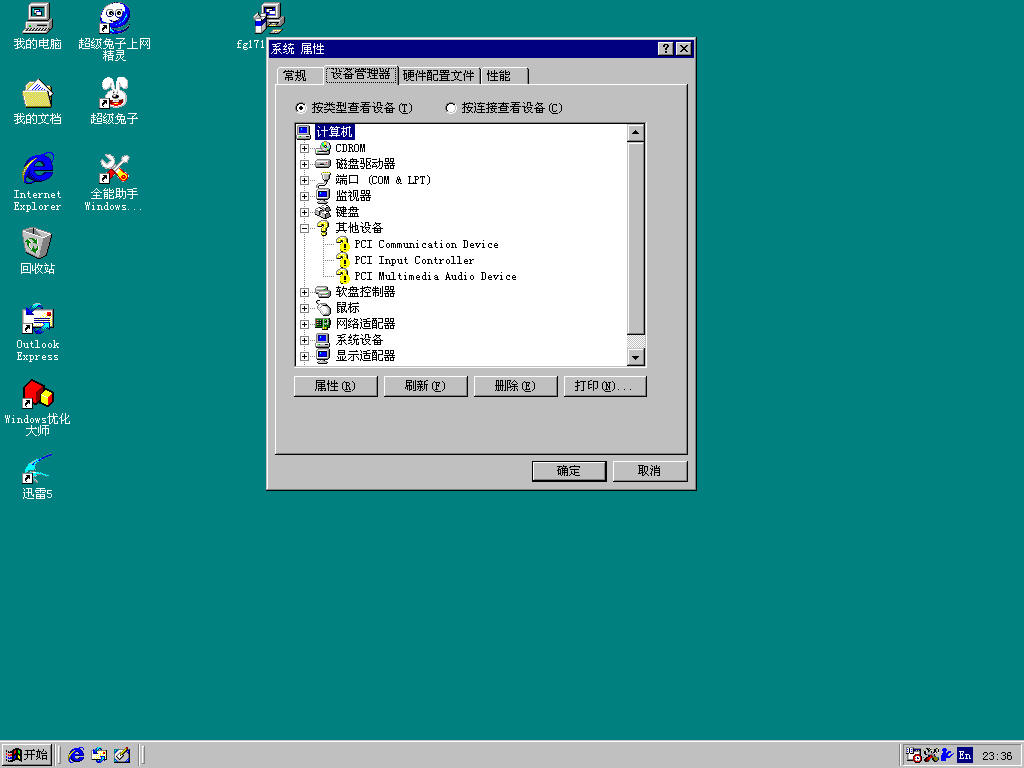
Task: Select the 网络适配器 label in the tree
Action: point(365,324)
